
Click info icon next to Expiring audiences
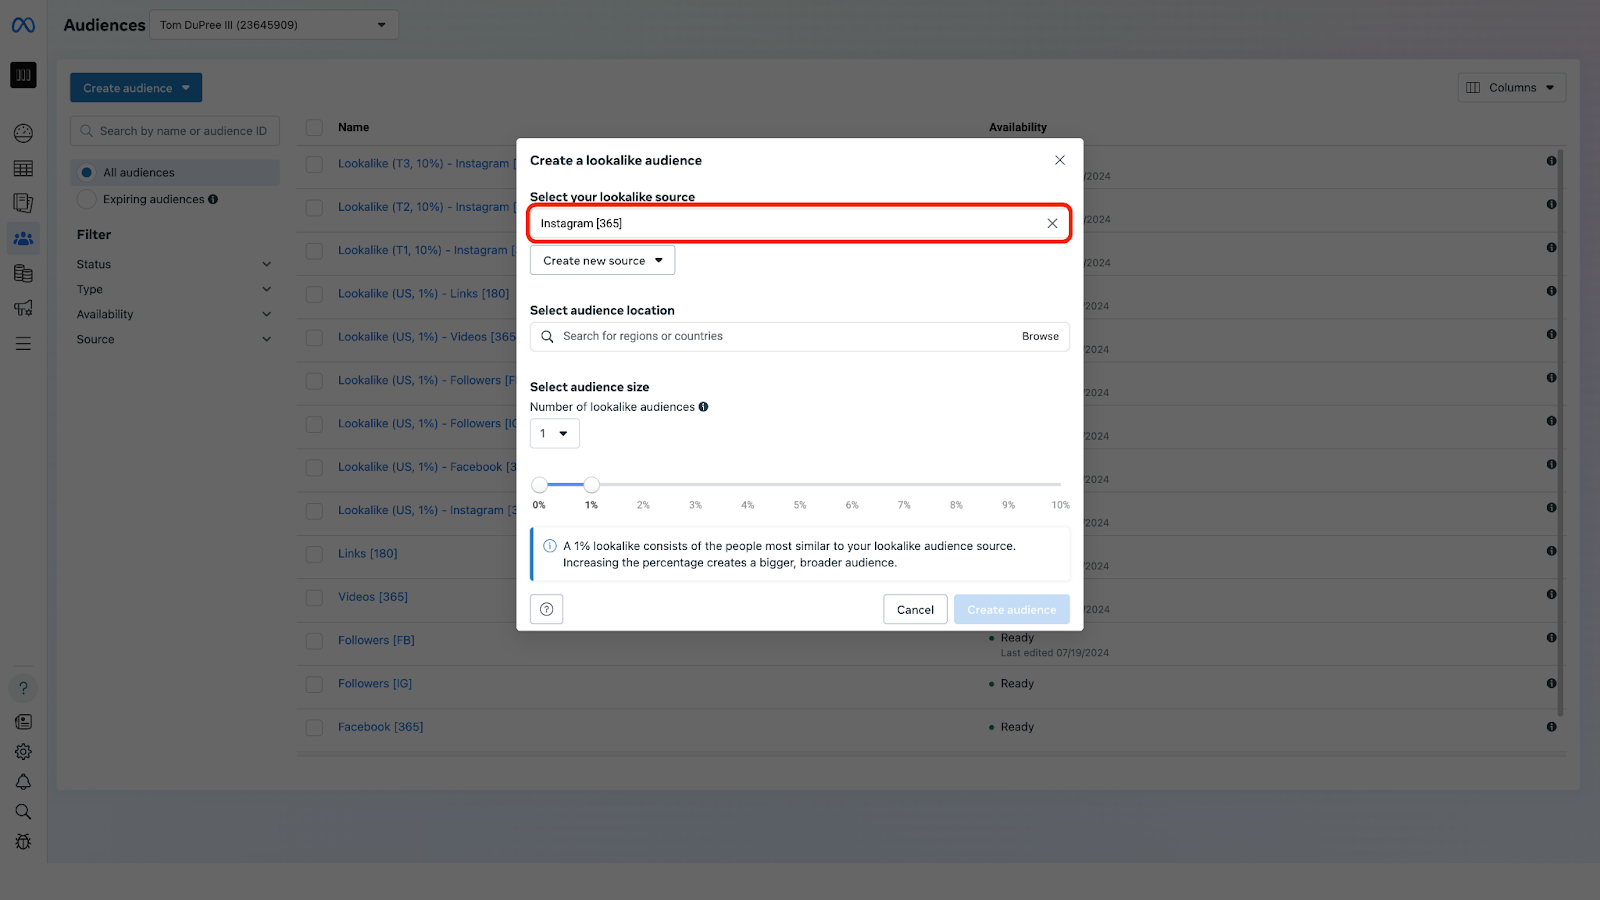(x=213, y=199)
